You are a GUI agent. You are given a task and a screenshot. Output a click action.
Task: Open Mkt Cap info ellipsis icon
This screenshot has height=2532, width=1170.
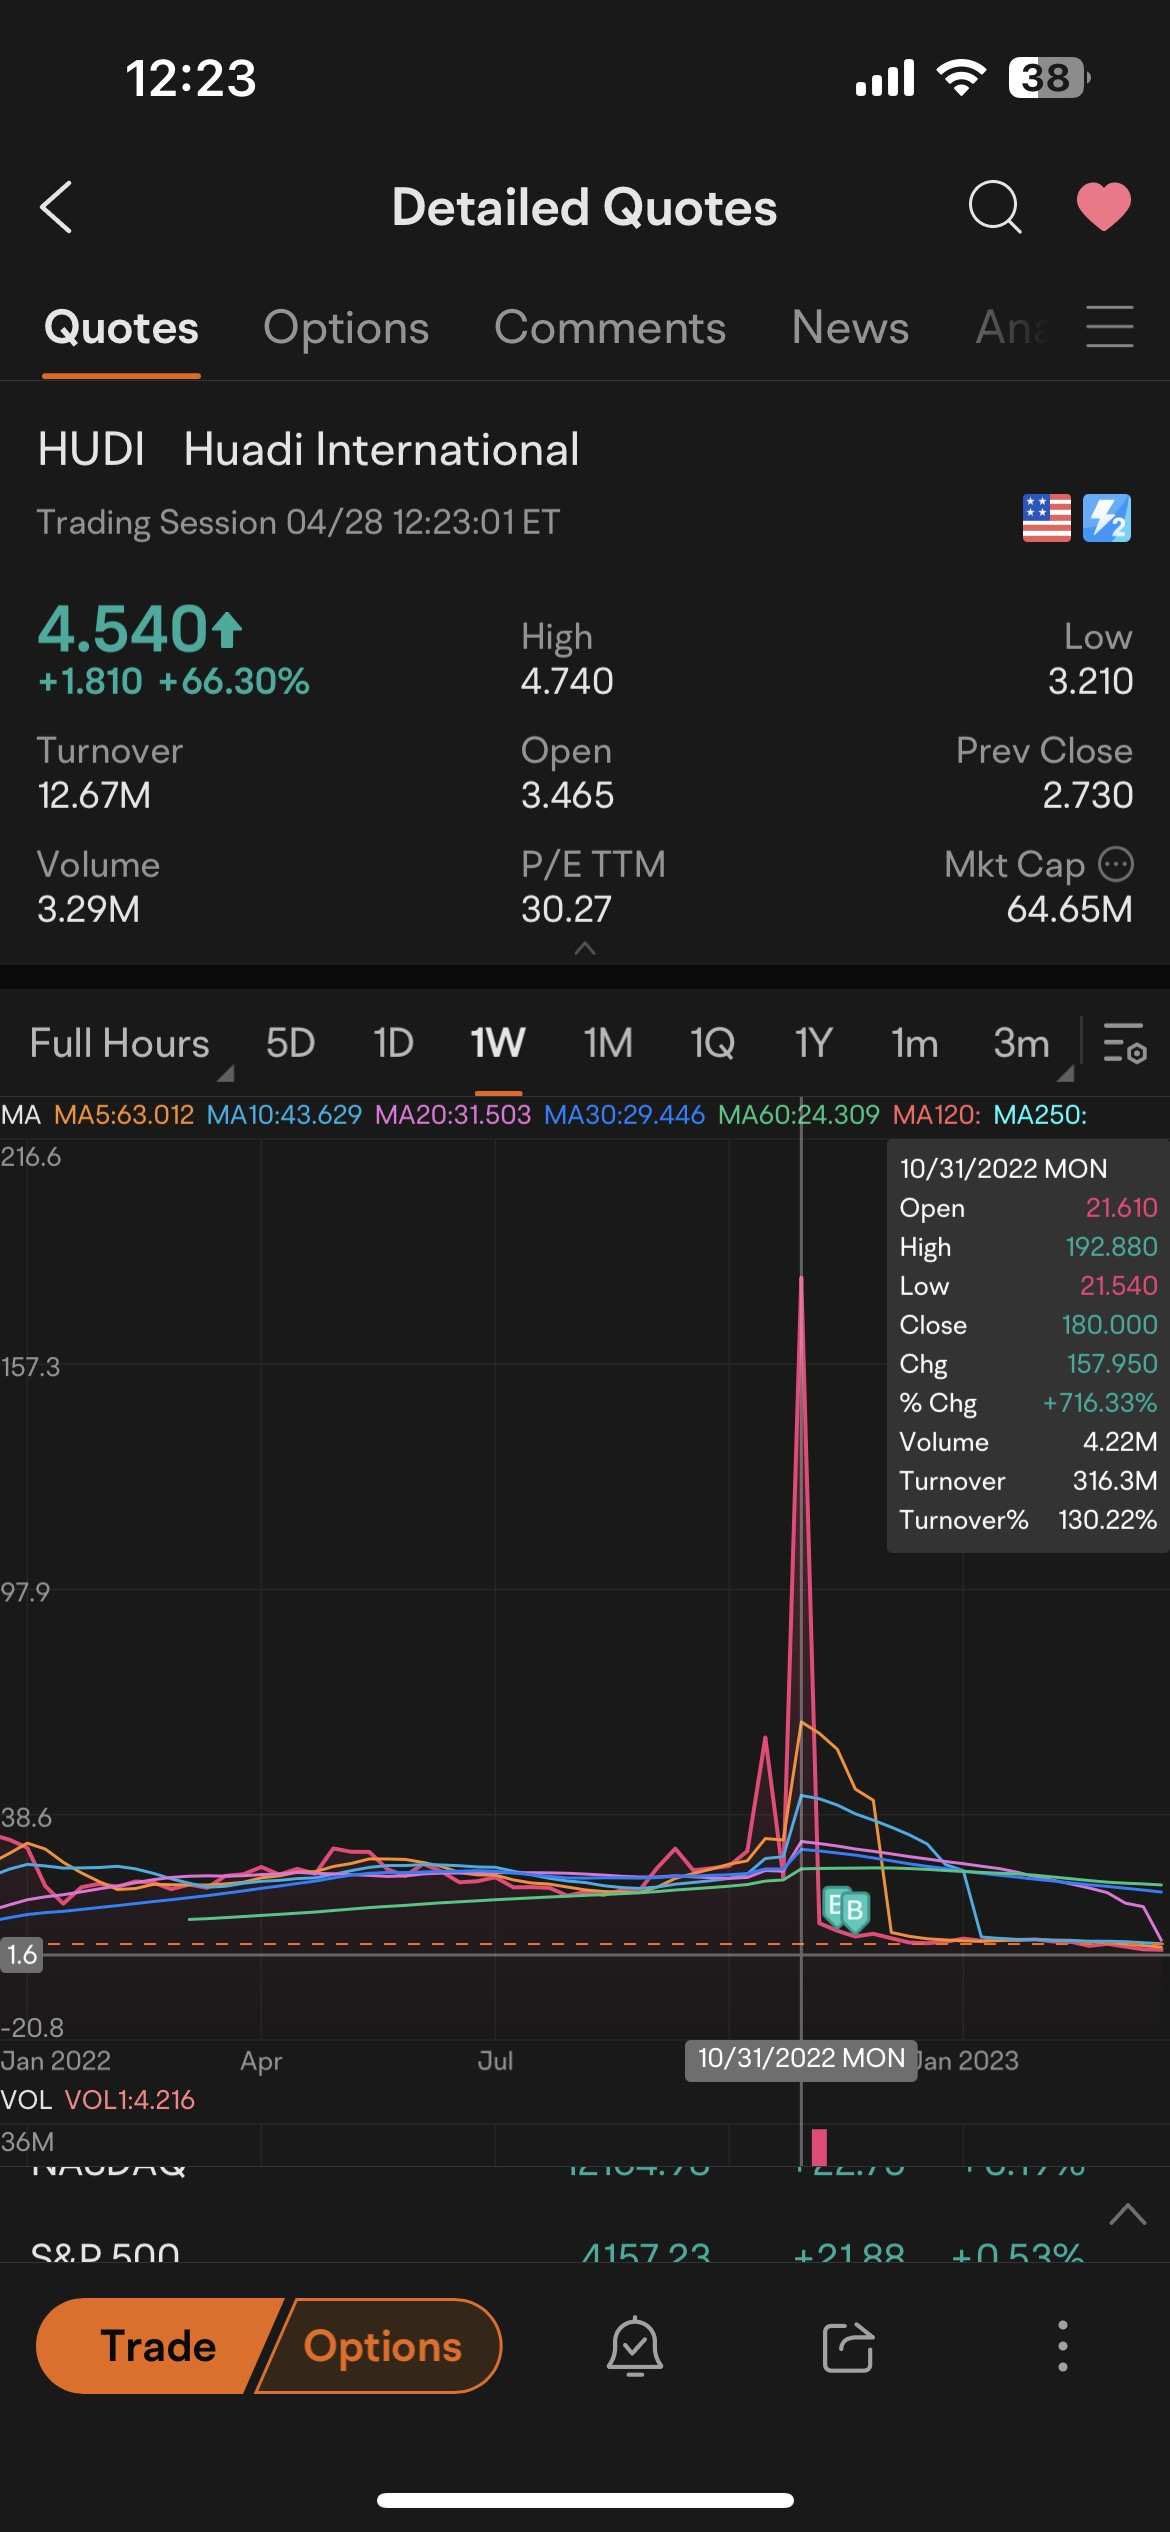click(x=1116, y=864)
